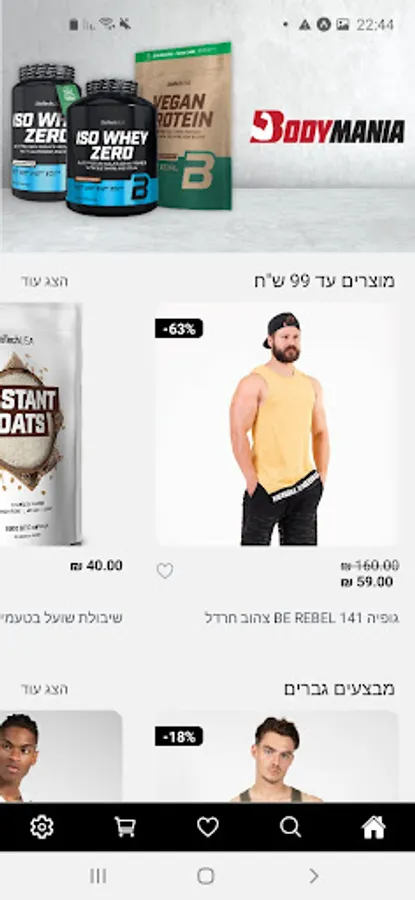Open the men's sale product with -18% tag
Viewport: 415px width, 900px height.
pos(276,757)
